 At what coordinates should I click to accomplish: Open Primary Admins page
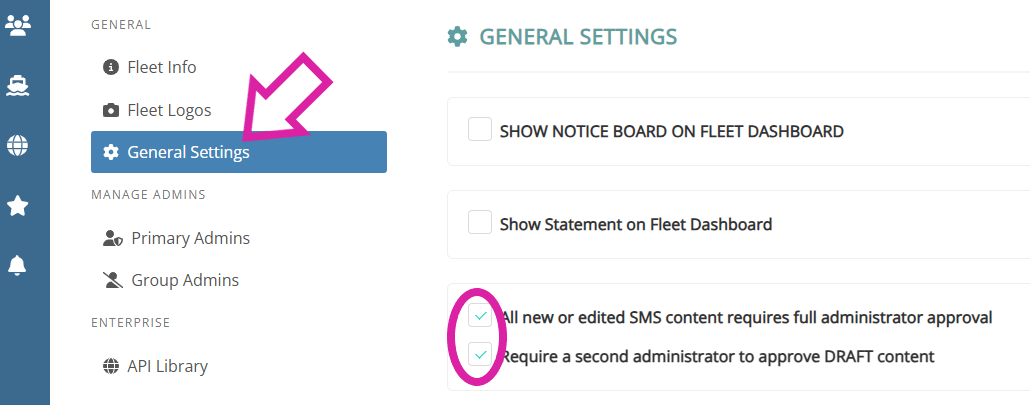pyautogui.click(x=190, y=238)
